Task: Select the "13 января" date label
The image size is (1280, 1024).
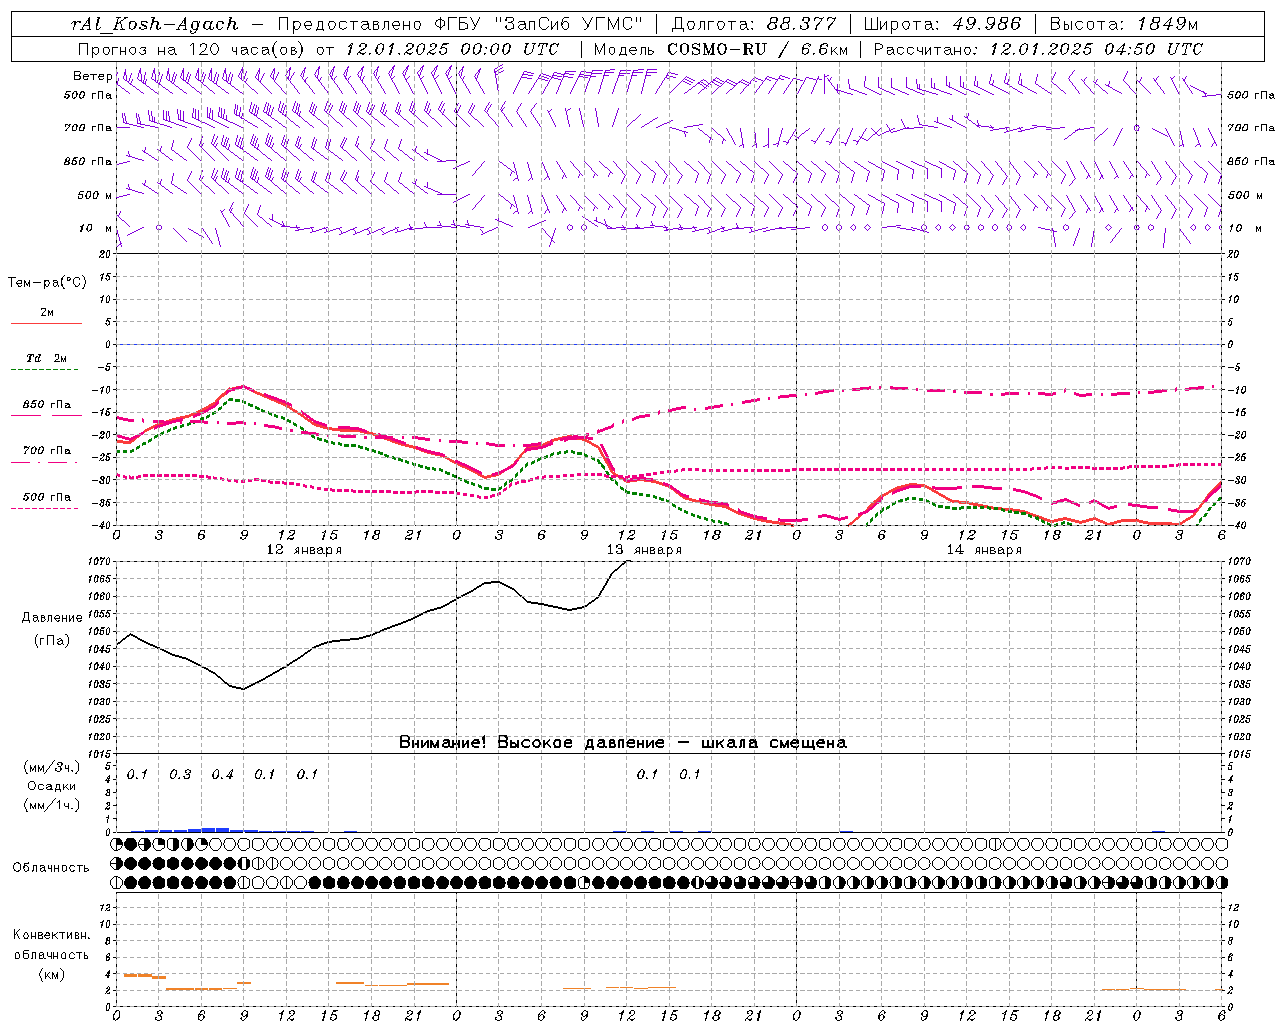Action: (644, 550)
